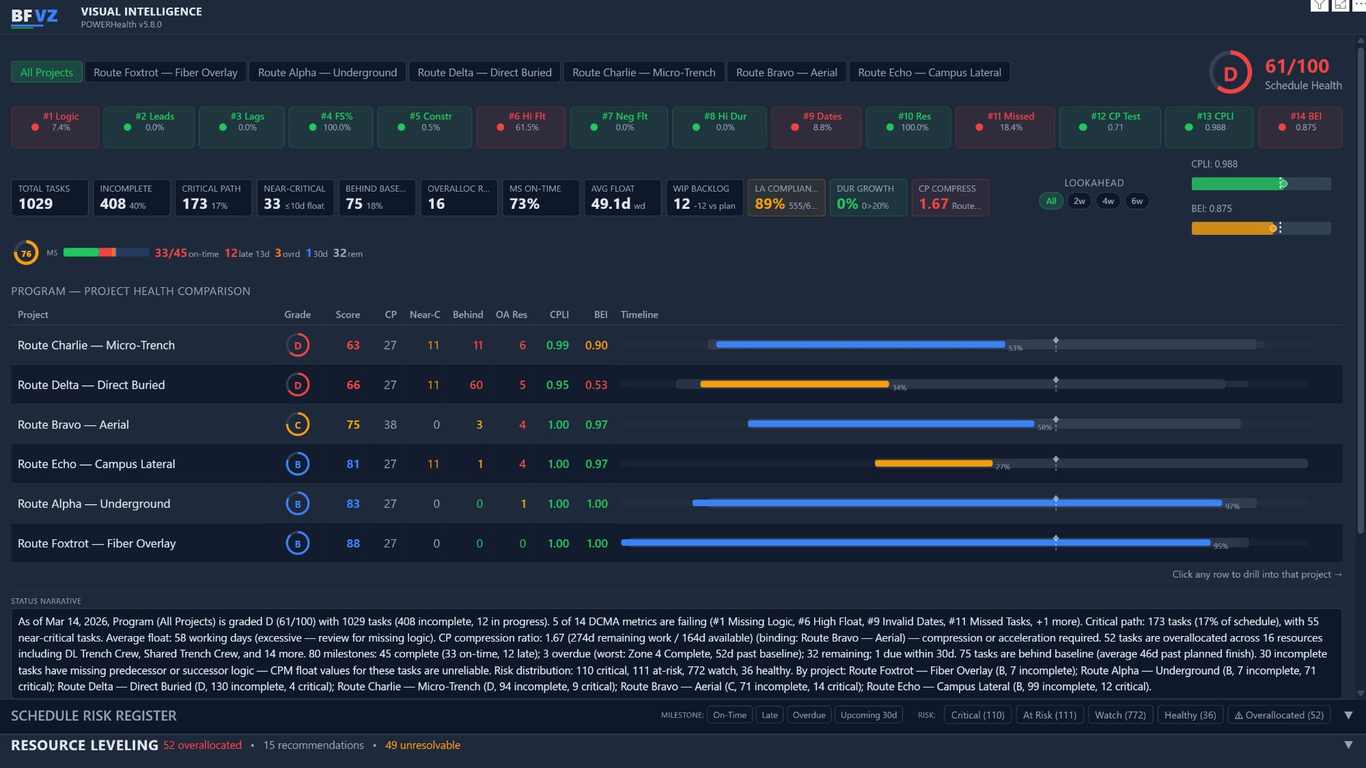The image size is (1366, 768).
Task: Select Route Bravo's orange 'C' grade badge
Action: (297, 424)
